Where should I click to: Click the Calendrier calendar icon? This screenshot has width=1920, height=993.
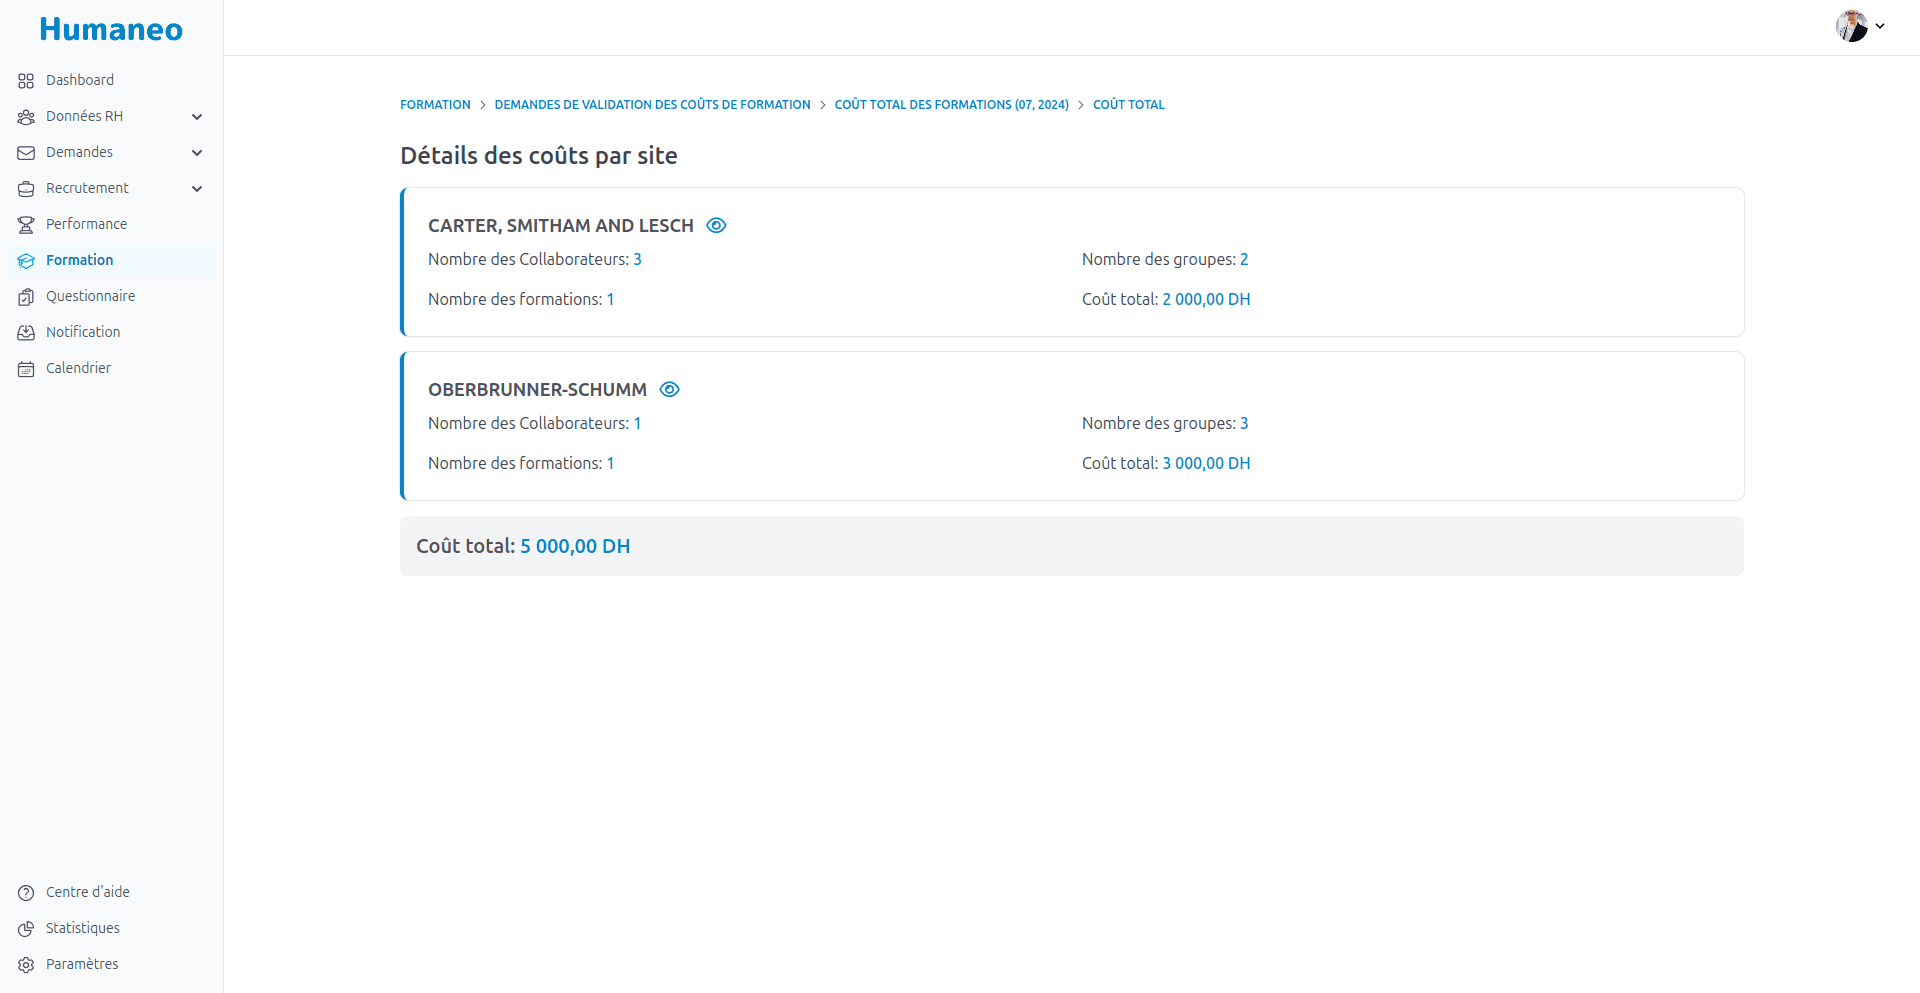click(x=26, y=369)
